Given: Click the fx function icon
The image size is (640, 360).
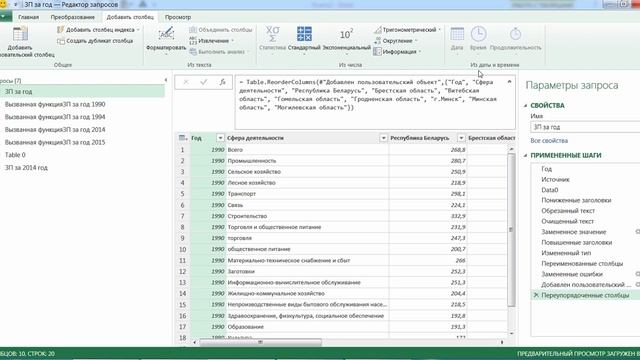Looking at the screenshot, I should click(222, 82).
